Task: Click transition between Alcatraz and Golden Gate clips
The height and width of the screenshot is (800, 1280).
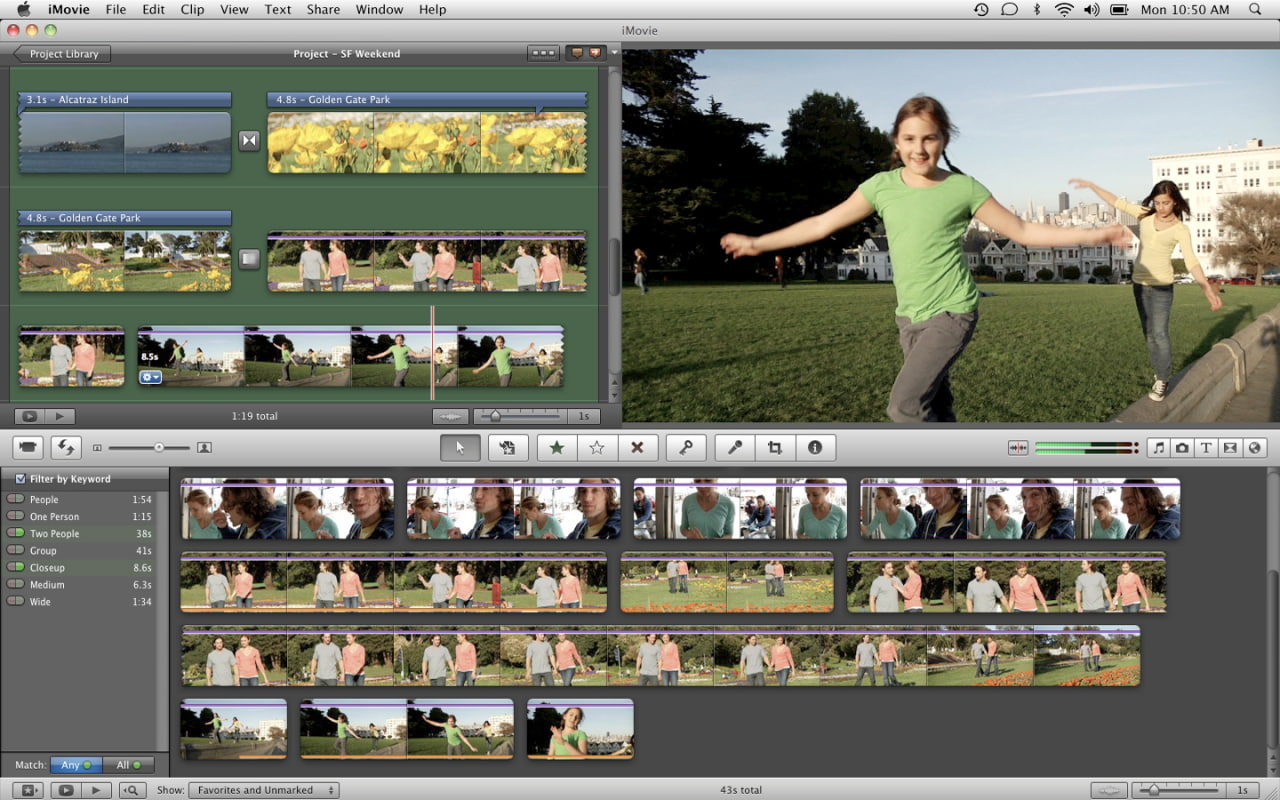Action: click(x=249, y=141)
